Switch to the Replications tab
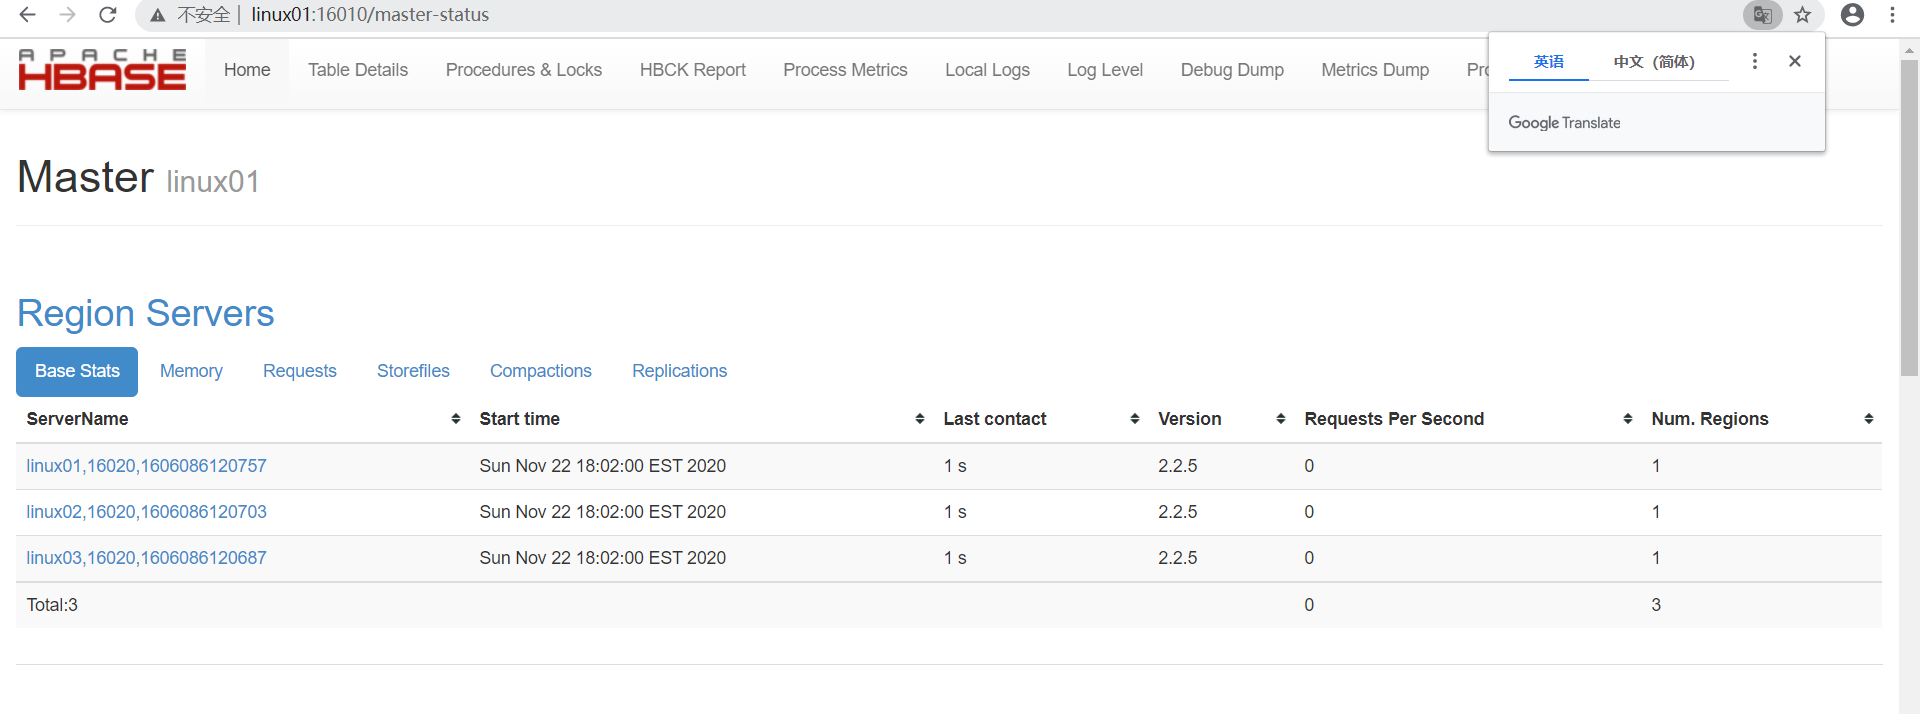The height and width of the screenshot is (714, 1920). click(680, 371)
